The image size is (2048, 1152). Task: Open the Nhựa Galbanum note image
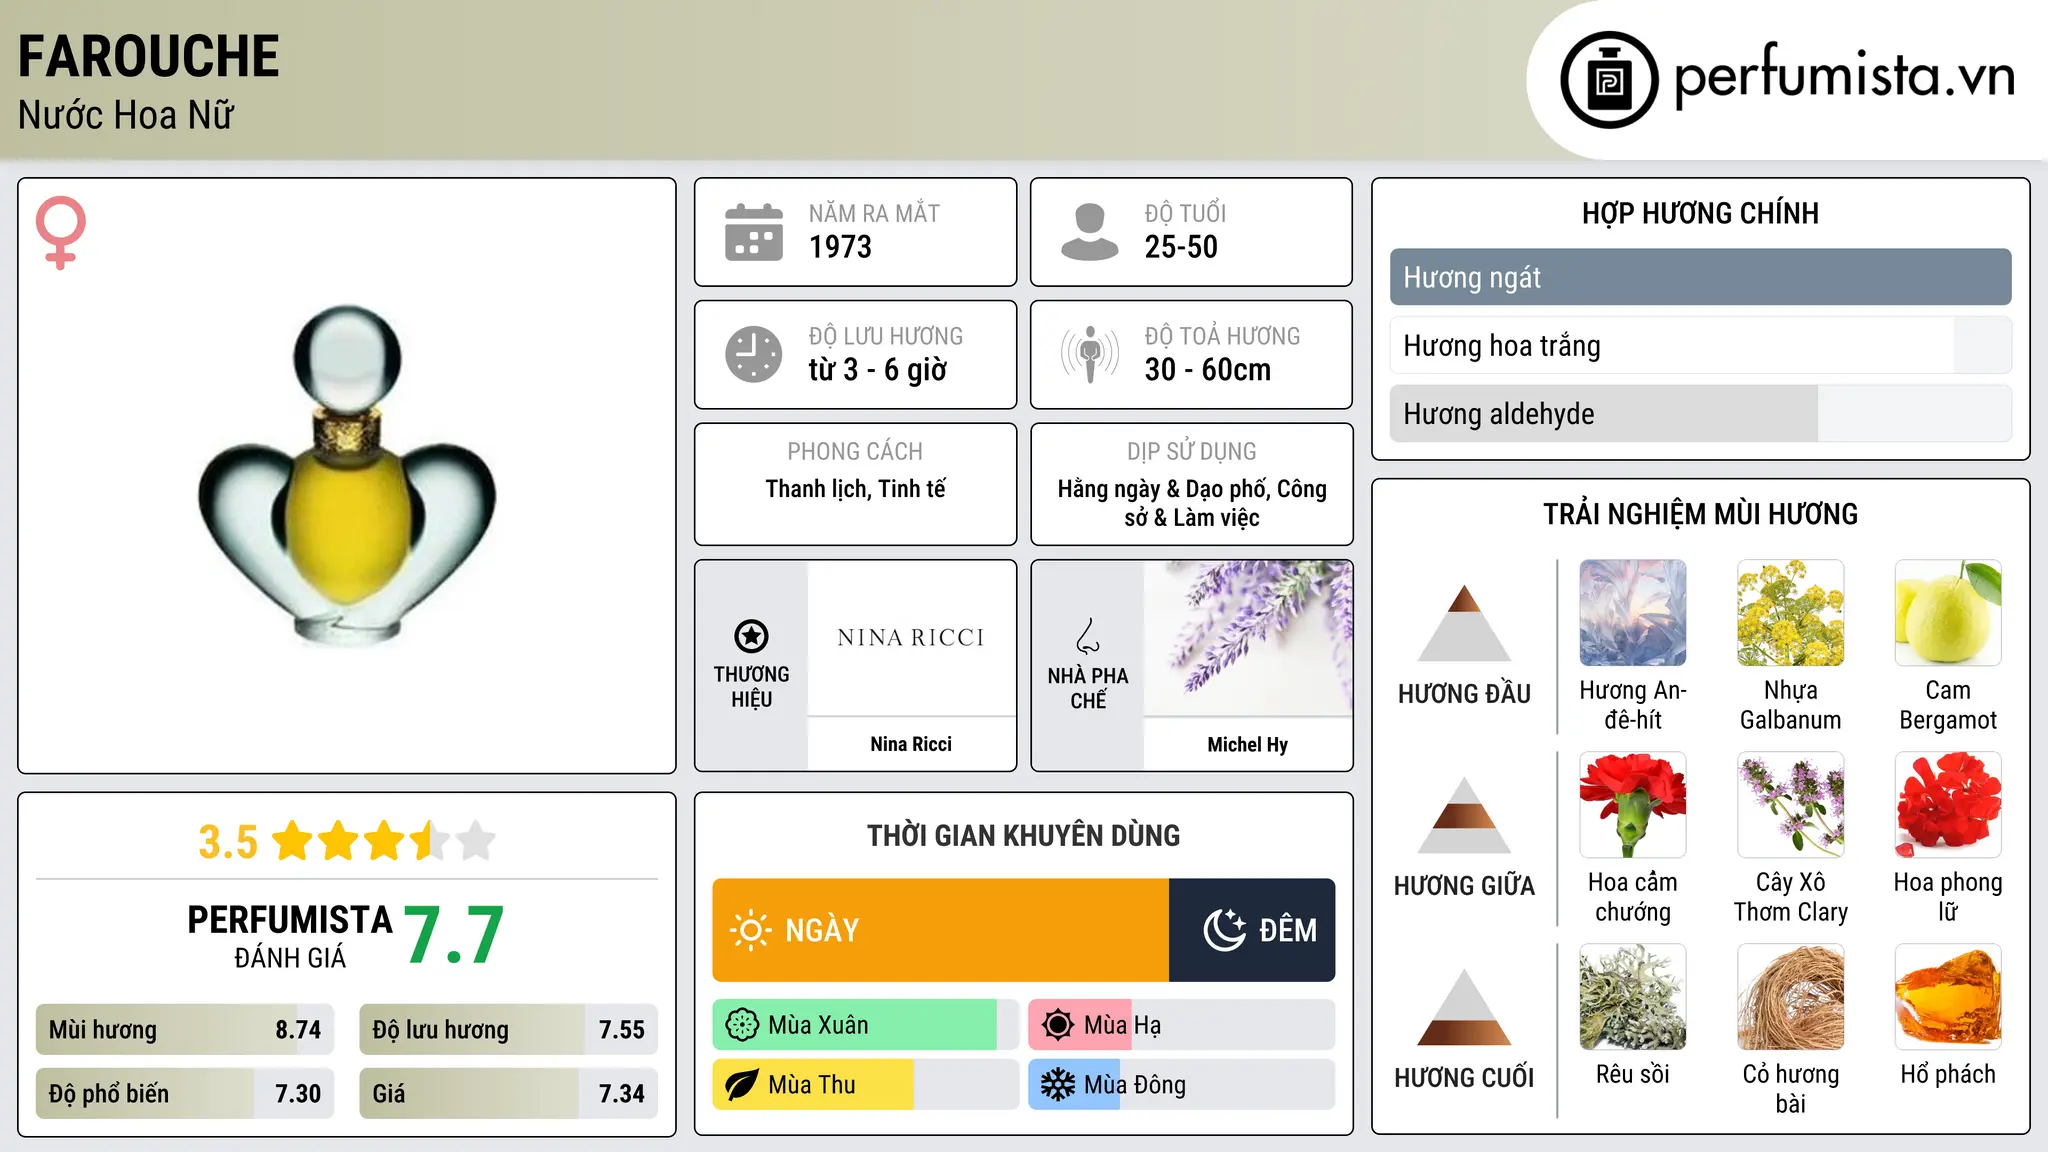coord(1791,613)
